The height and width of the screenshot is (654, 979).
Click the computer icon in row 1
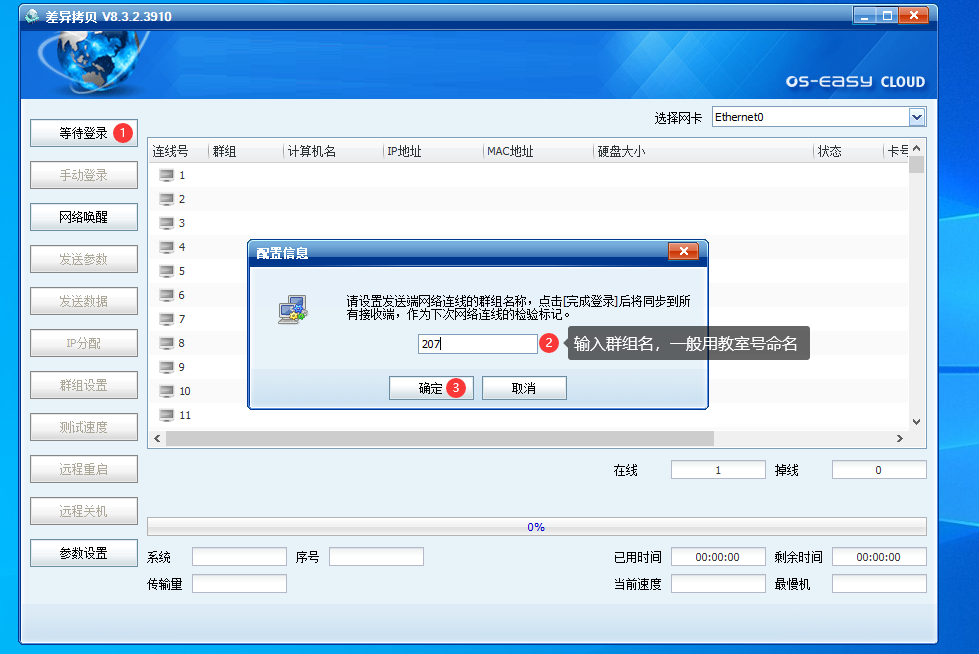click(x=166, y=175)
